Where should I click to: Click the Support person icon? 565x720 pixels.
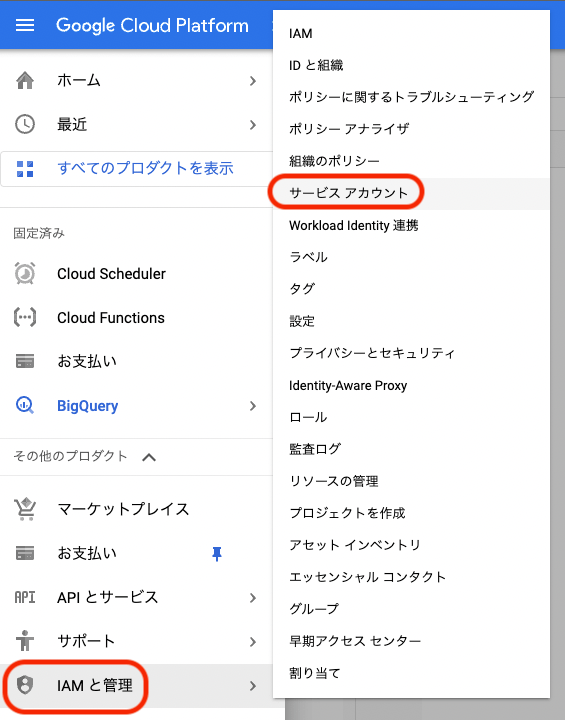[25, 641]
